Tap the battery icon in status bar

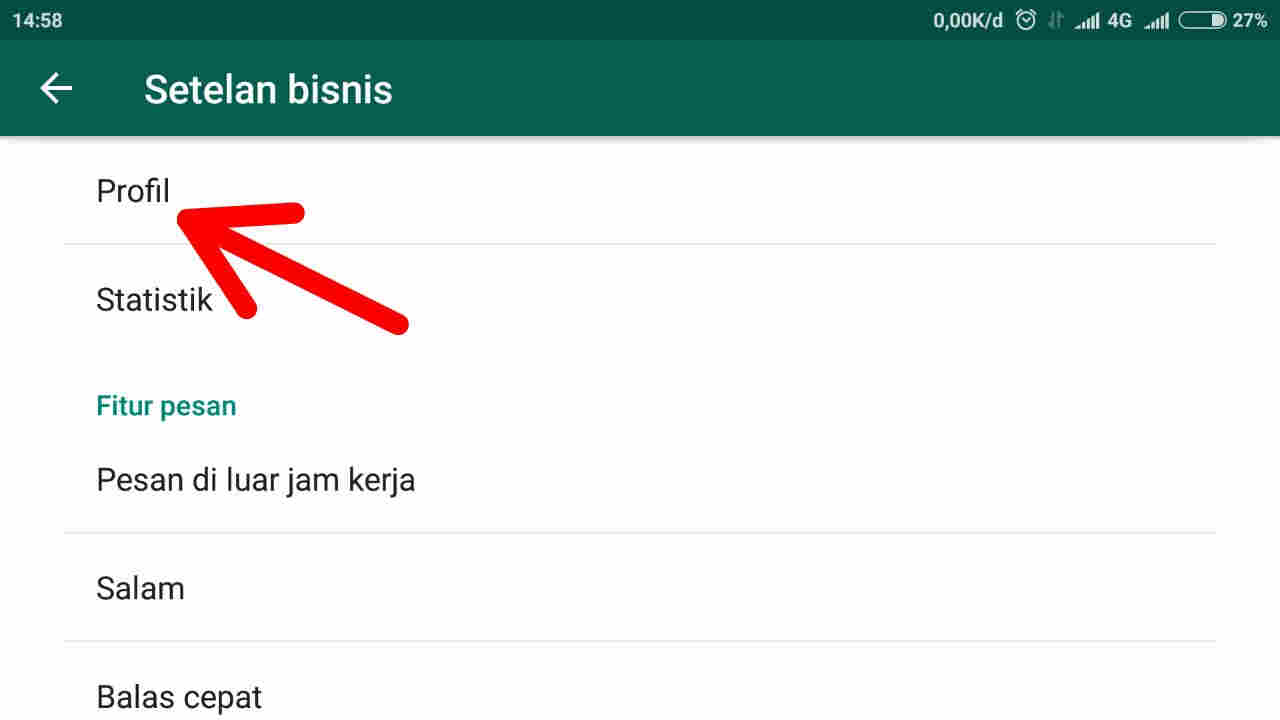(1202, 20)
